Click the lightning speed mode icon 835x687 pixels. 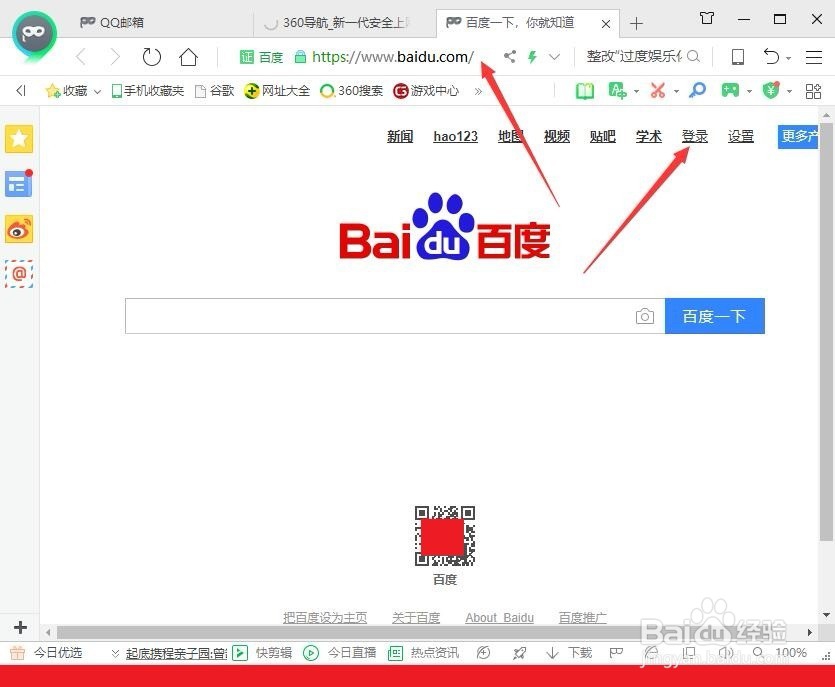click(532, 56)
